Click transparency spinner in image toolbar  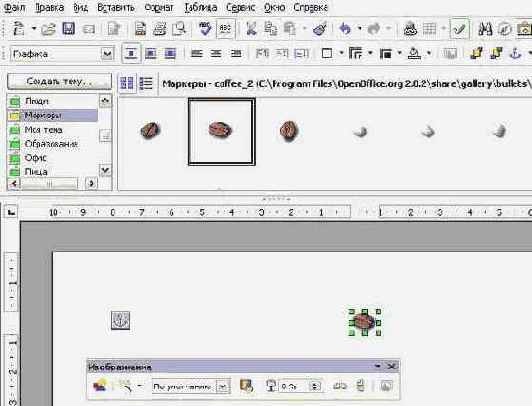tap(315, 386)
